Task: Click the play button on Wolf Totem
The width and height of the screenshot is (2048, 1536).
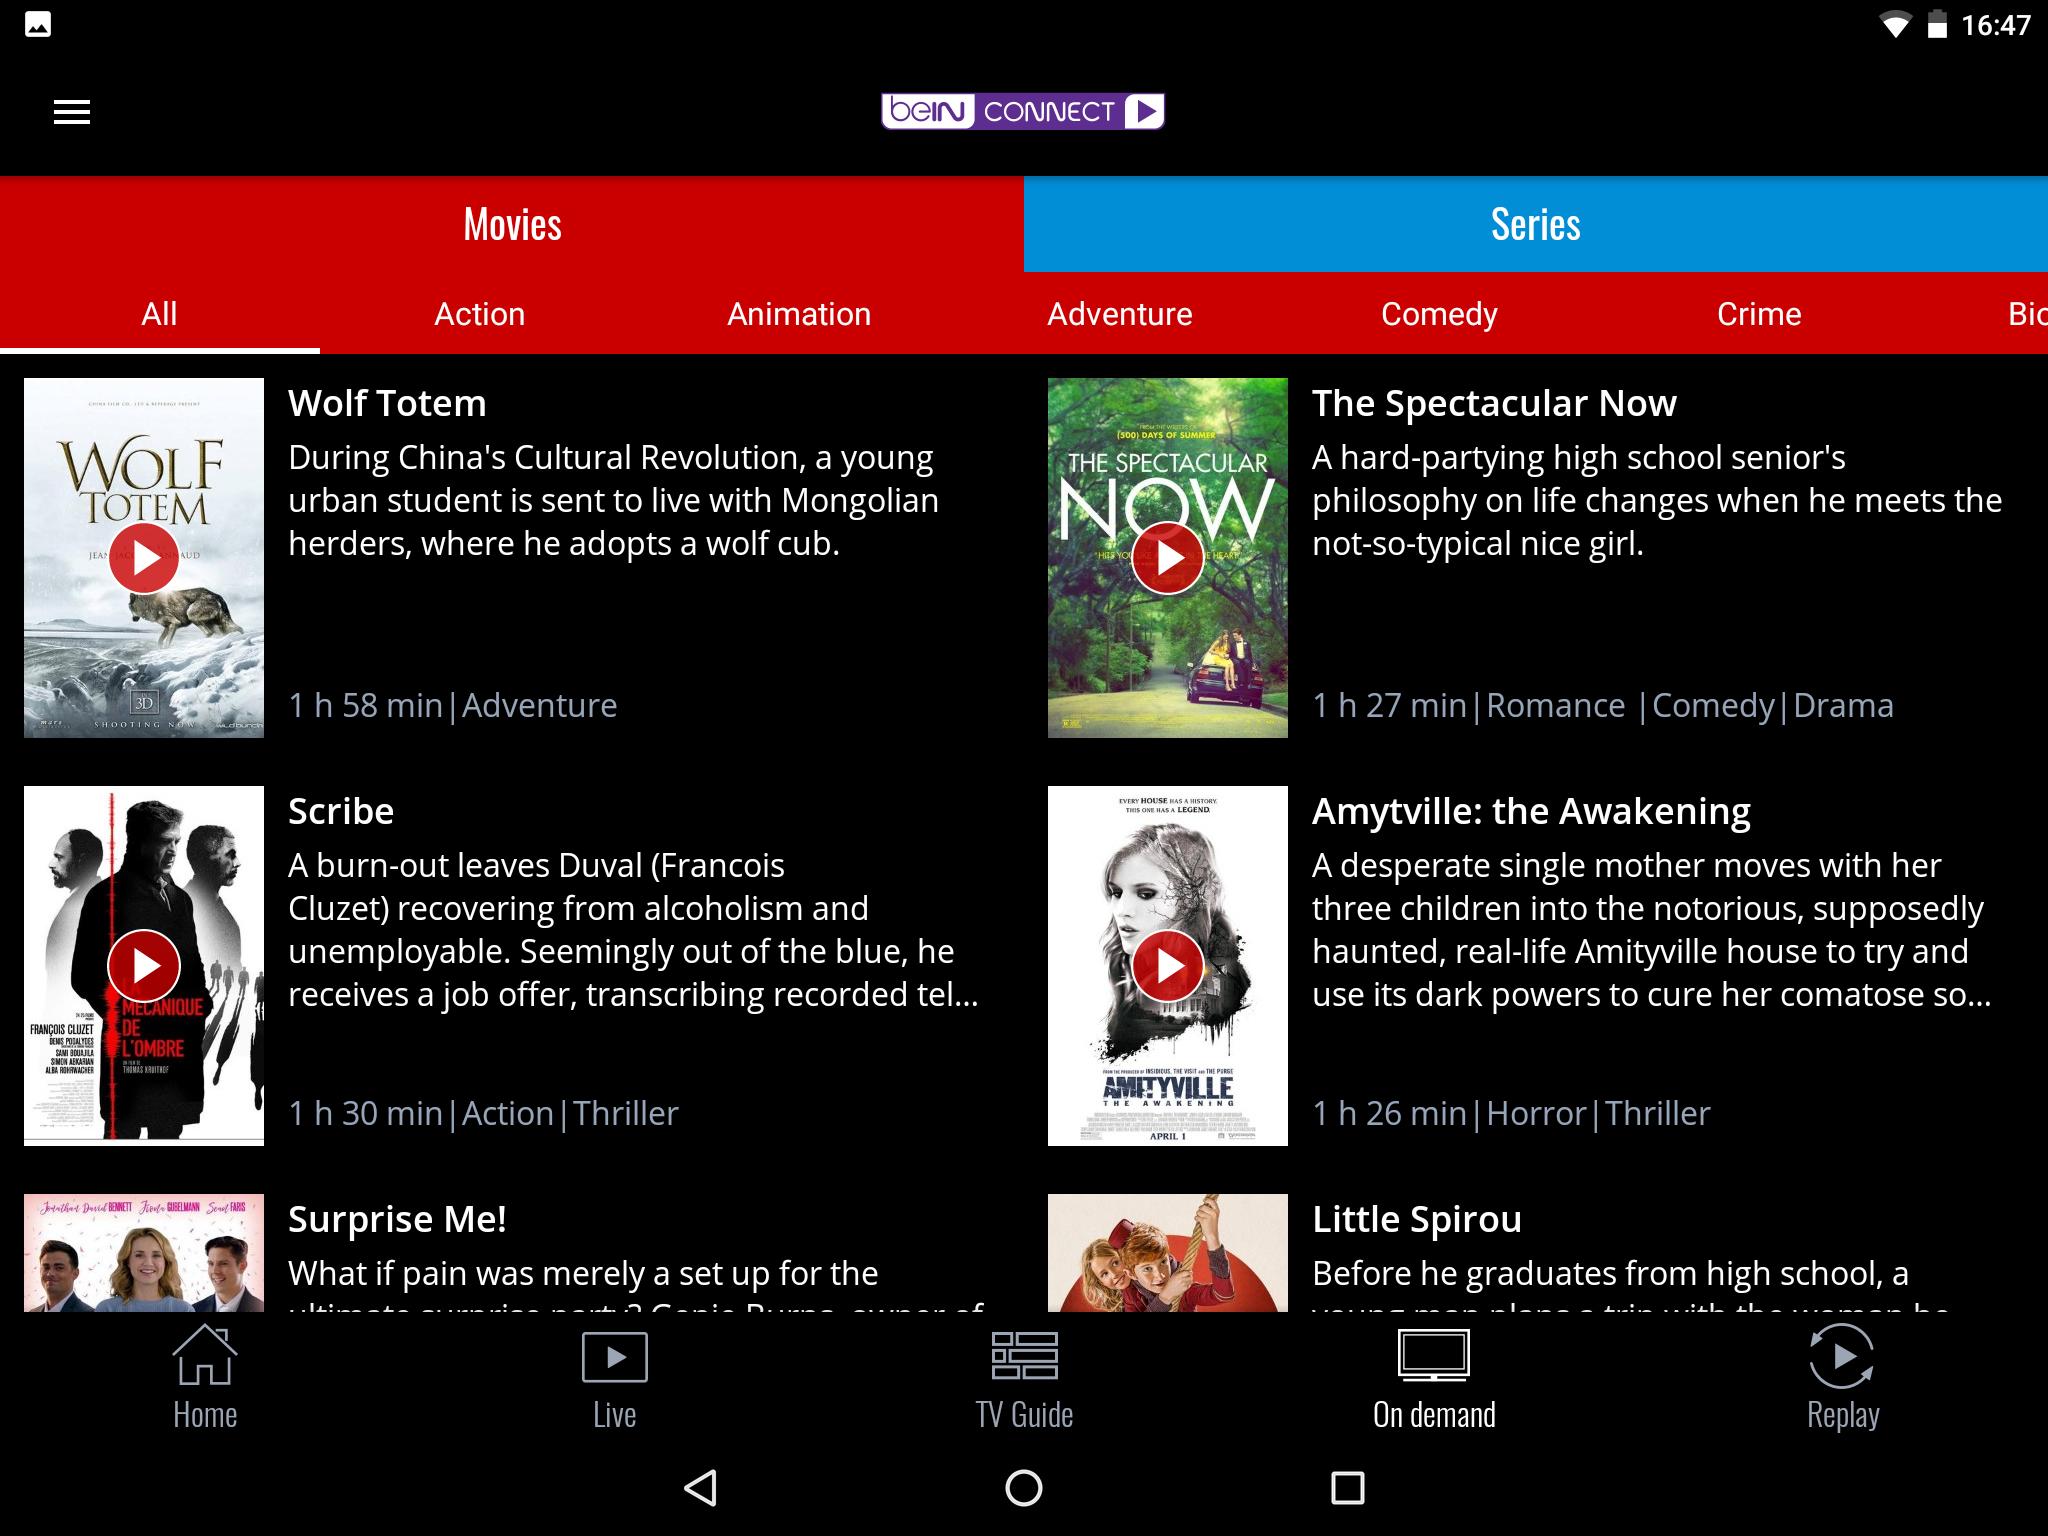Action: tap(144, 557)
